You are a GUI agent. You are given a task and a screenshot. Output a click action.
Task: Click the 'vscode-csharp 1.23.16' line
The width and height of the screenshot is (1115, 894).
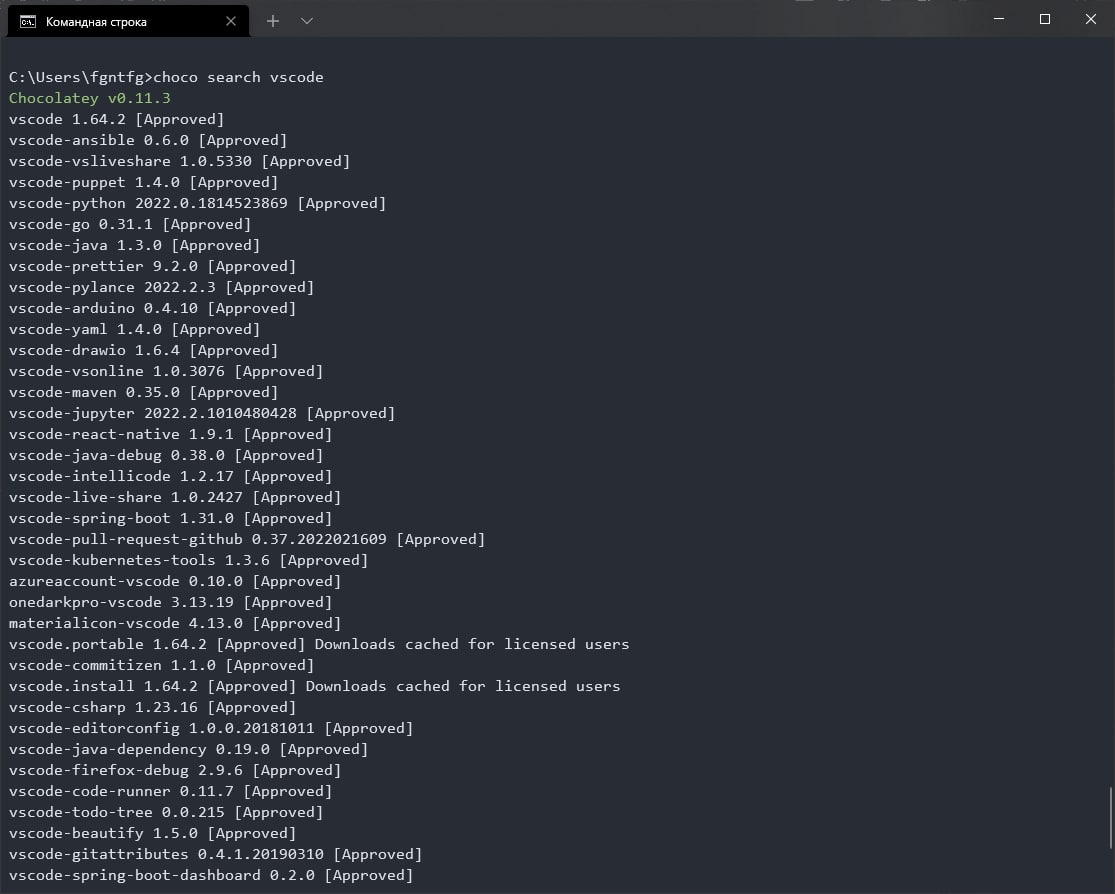152,707
